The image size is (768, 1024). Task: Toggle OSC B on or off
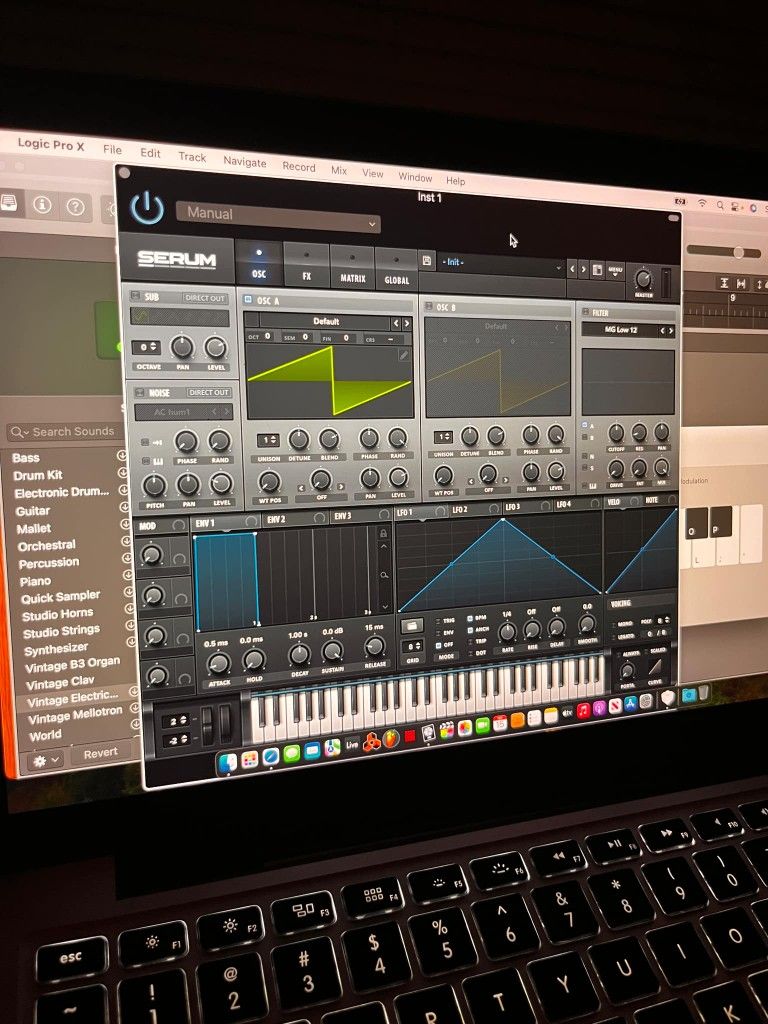coord(429,307)
